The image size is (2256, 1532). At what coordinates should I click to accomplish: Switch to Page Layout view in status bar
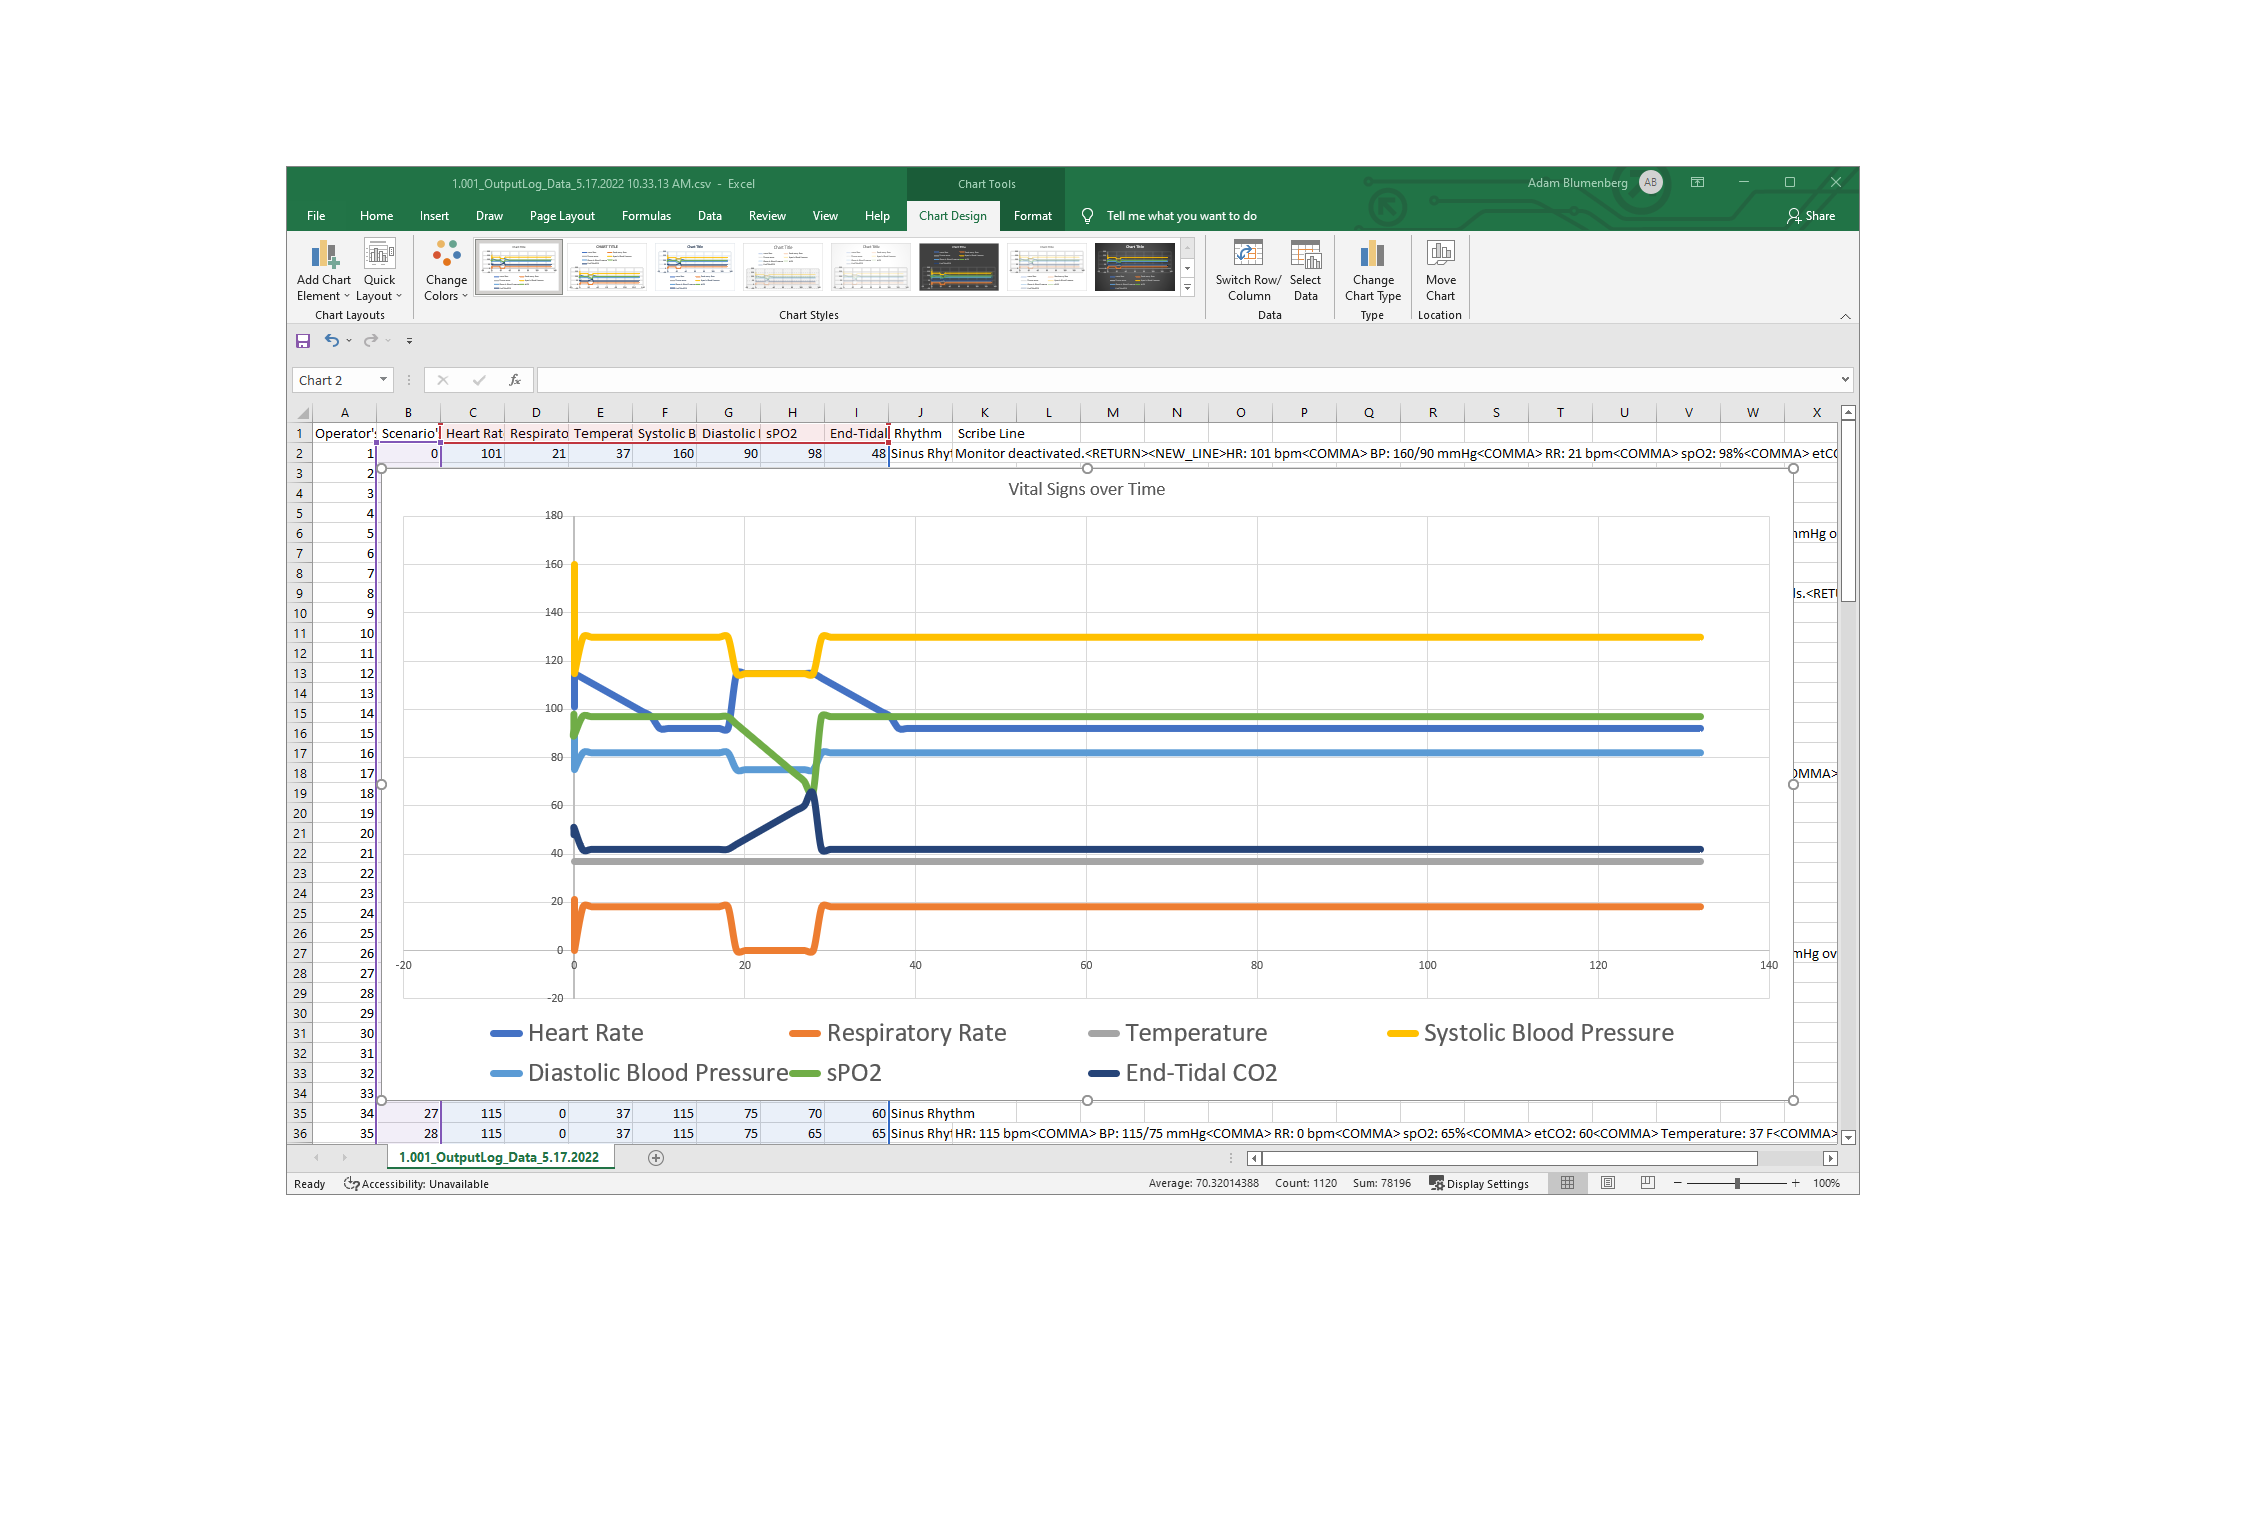coord(1608,1183)
